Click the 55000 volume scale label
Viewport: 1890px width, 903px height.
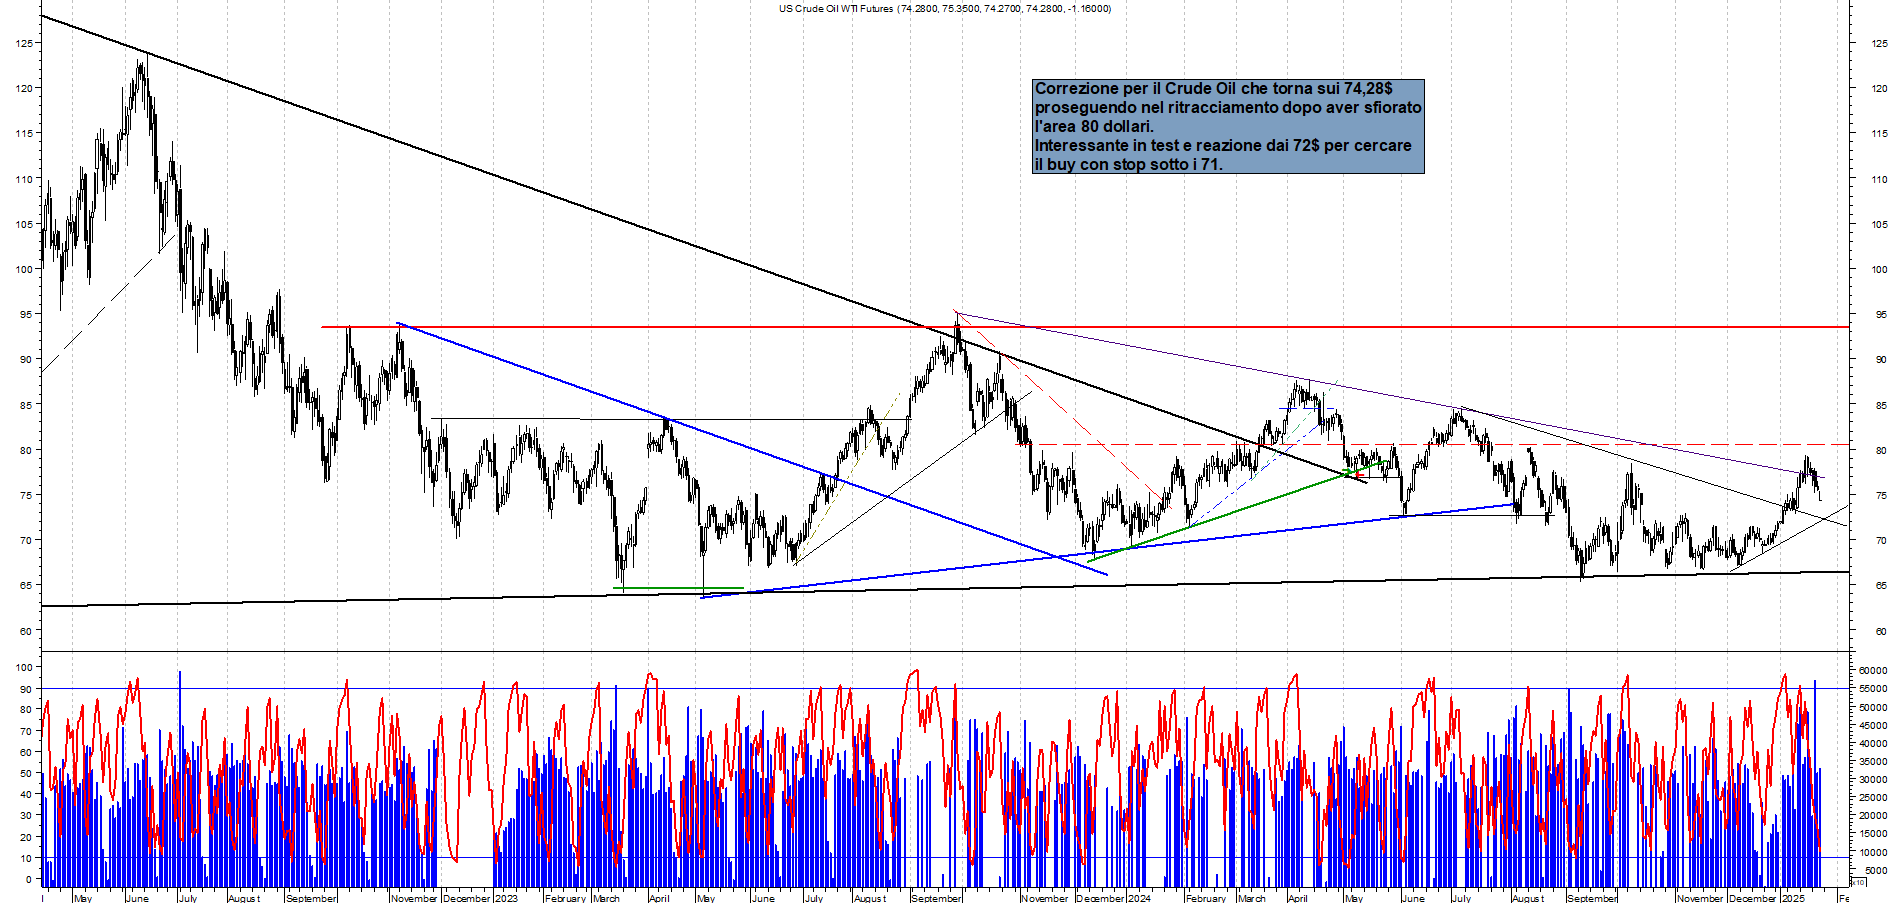tap(1873, 688)
